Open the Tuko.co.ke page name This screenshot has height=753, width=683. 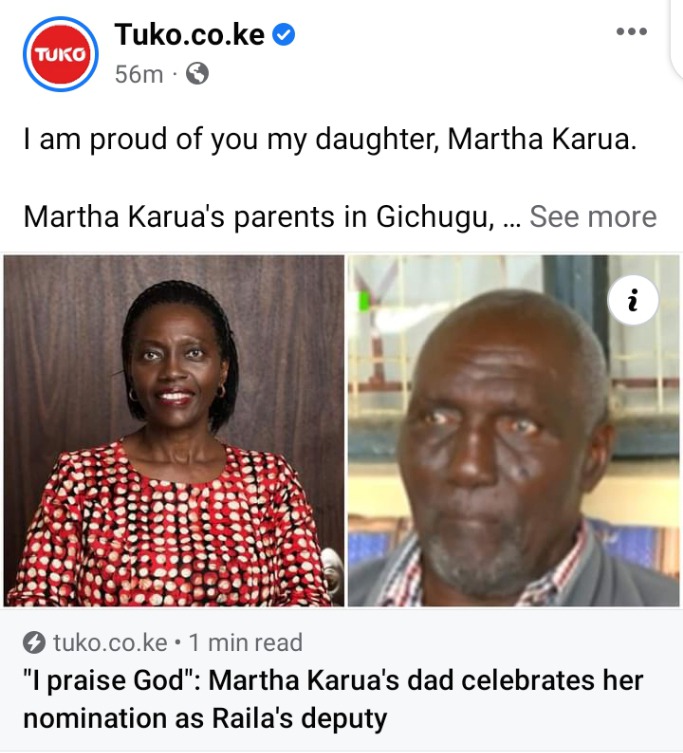coord(189,35)
